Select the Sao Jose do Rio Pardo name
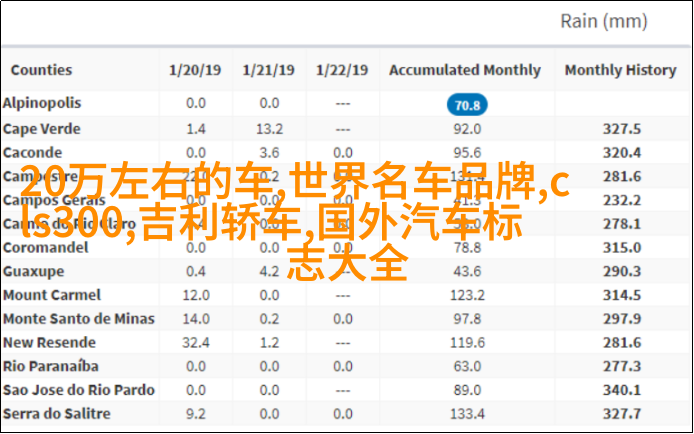694x434 pixels. 79,390
